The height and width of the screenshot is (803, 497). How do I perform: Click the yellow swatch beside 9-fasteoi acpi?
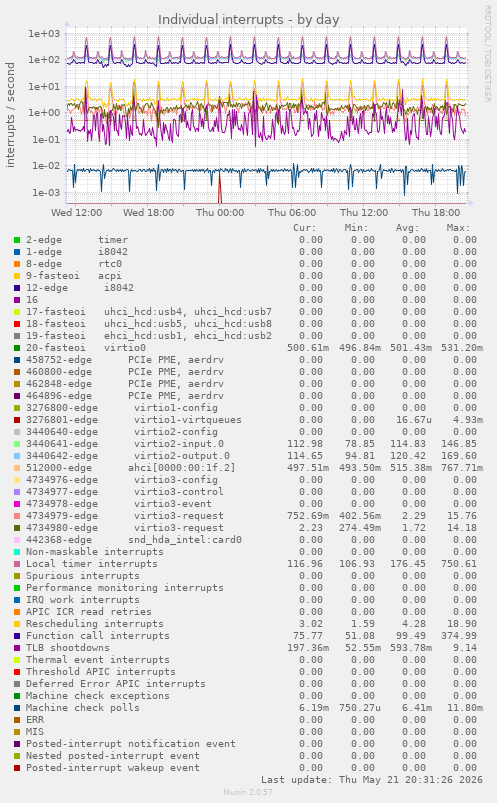[17, 276]
